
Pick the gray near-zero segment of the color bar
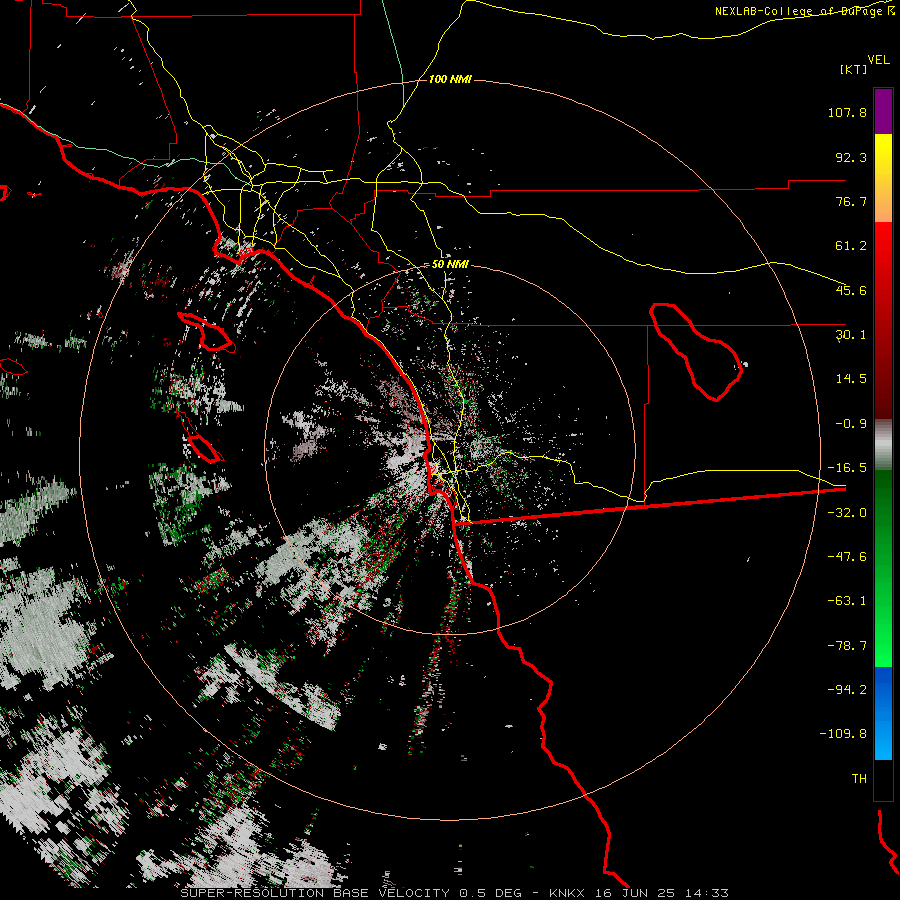[883, 445]
